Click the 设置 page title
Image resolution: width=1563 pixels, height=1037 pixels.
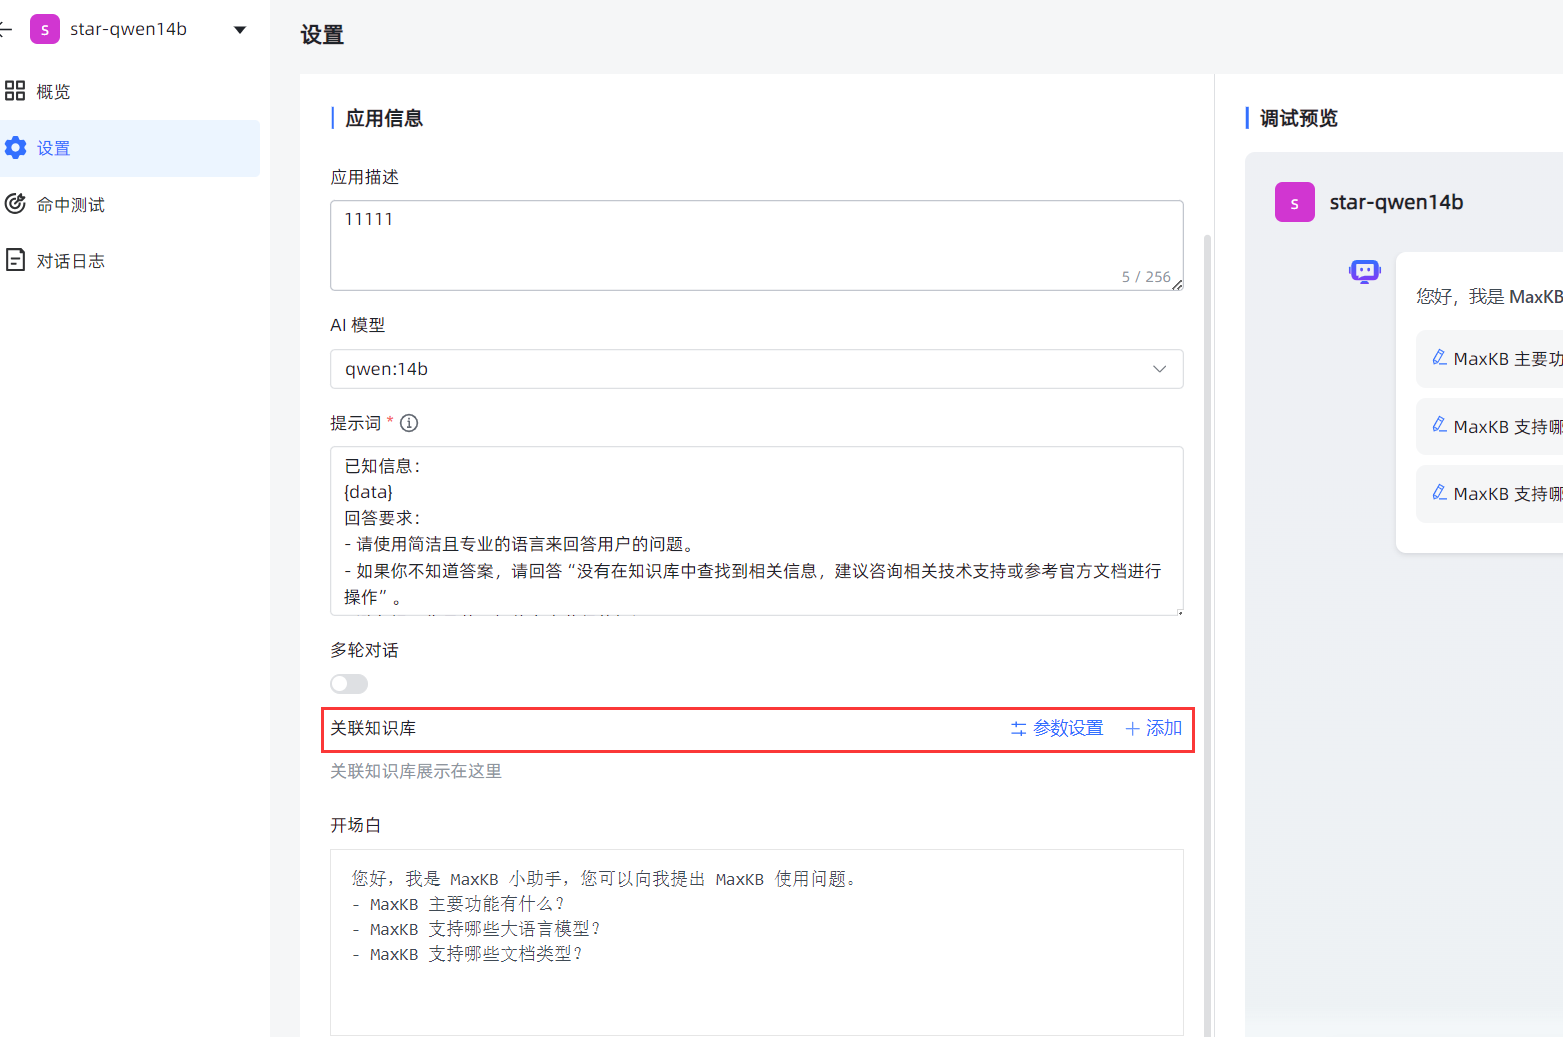(x=322, y=35)
